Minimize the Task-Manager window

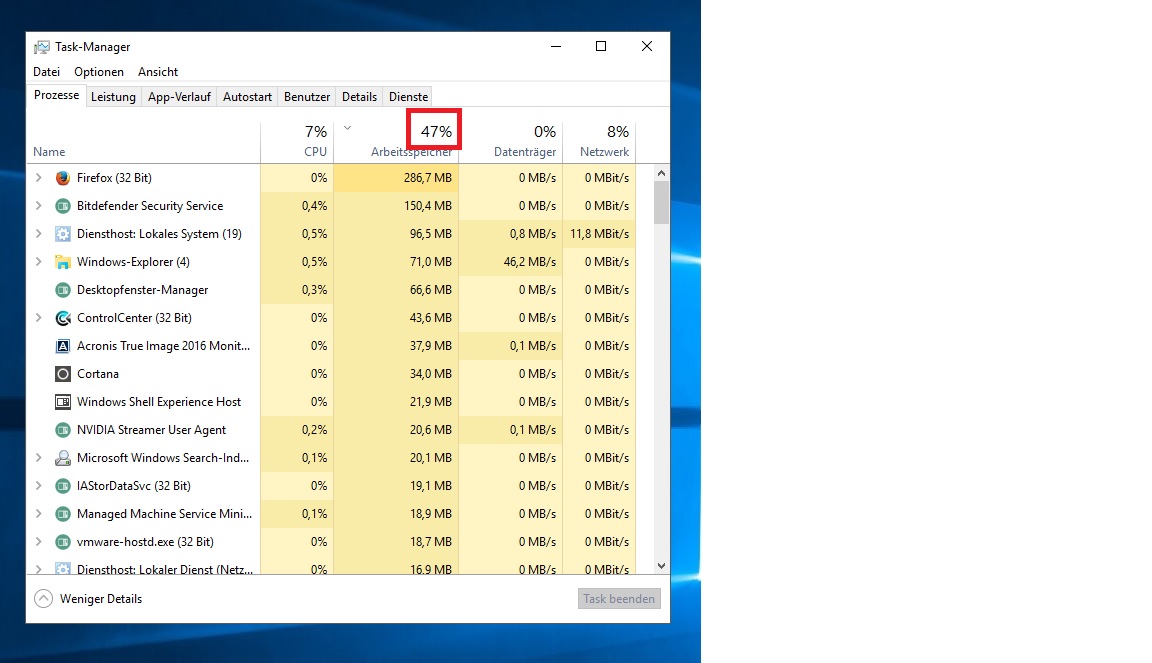(556, 46)
